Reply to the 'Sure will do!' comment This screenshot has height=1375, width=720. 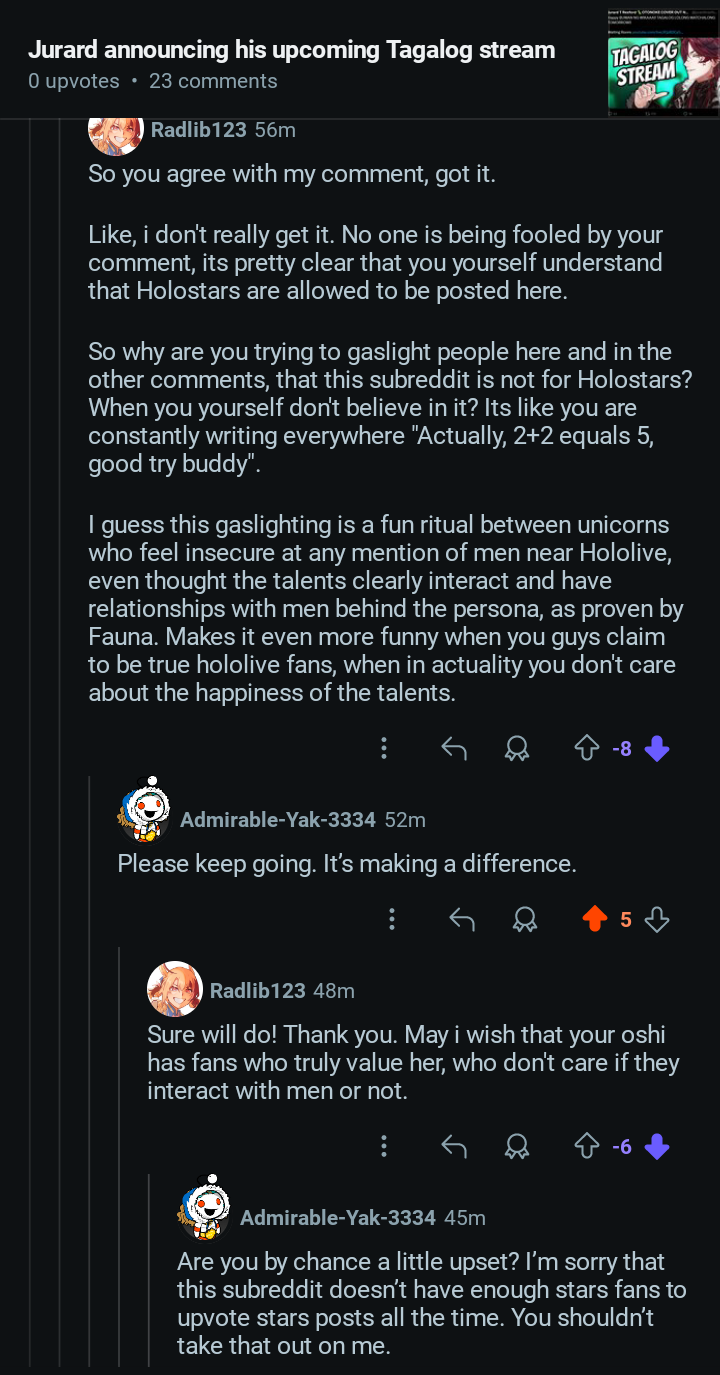pyautogui.click(x=454, y=1146)
